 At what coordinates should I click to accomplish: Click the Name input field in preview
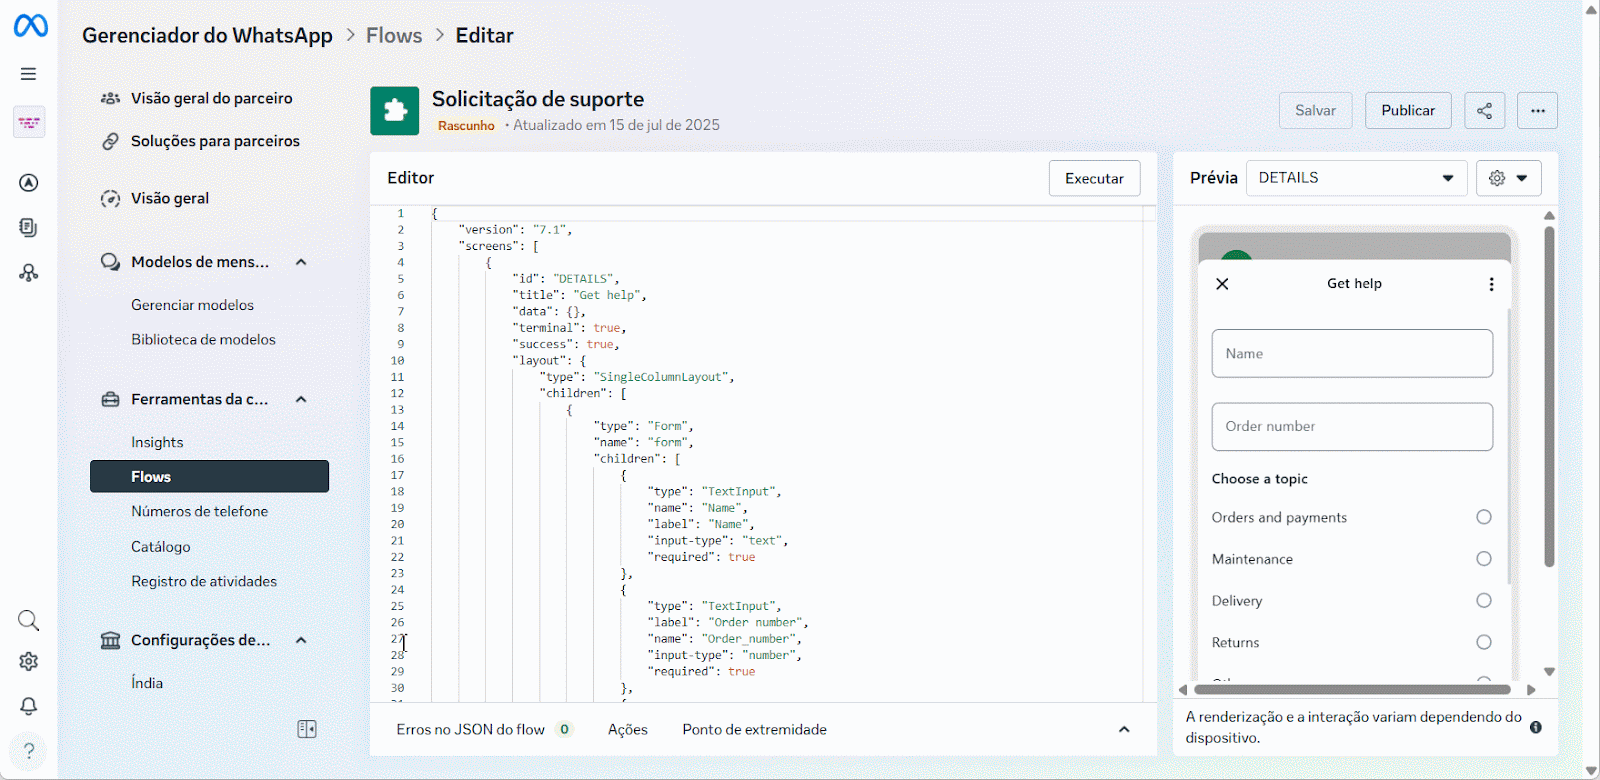coord(1352,354)
